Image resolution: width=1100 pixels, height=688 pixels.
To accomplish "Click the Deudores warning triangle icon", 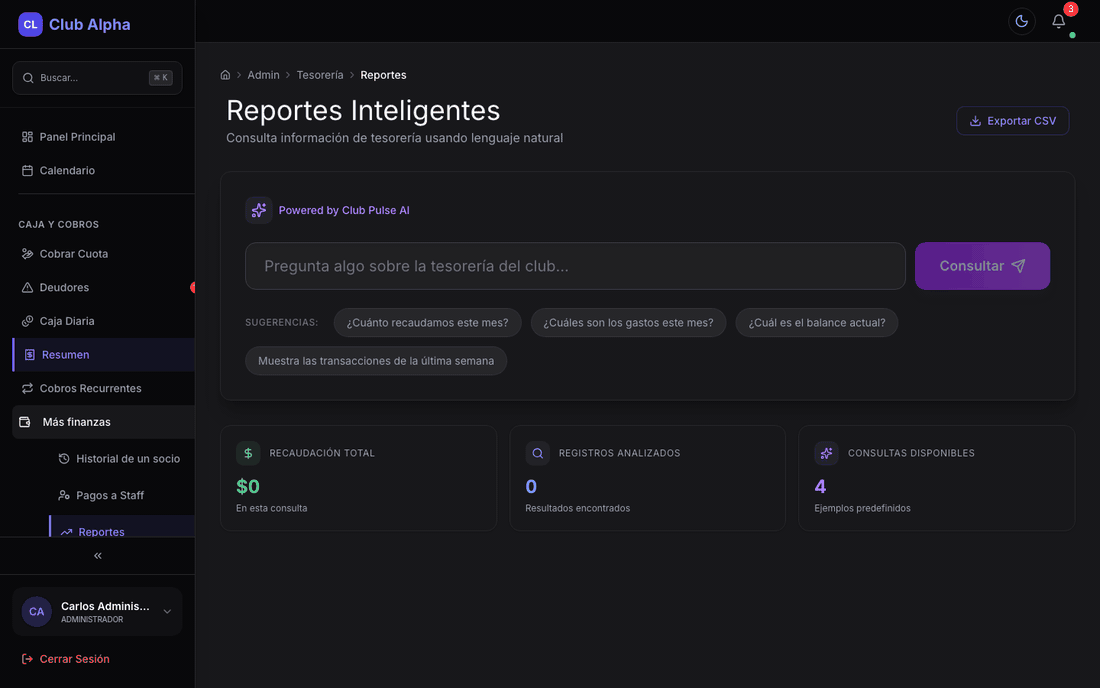I will point(27,288).
